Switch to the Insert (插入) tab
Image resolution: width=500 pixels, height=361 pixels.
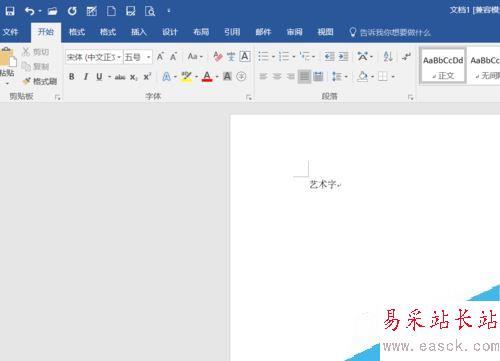139,32
